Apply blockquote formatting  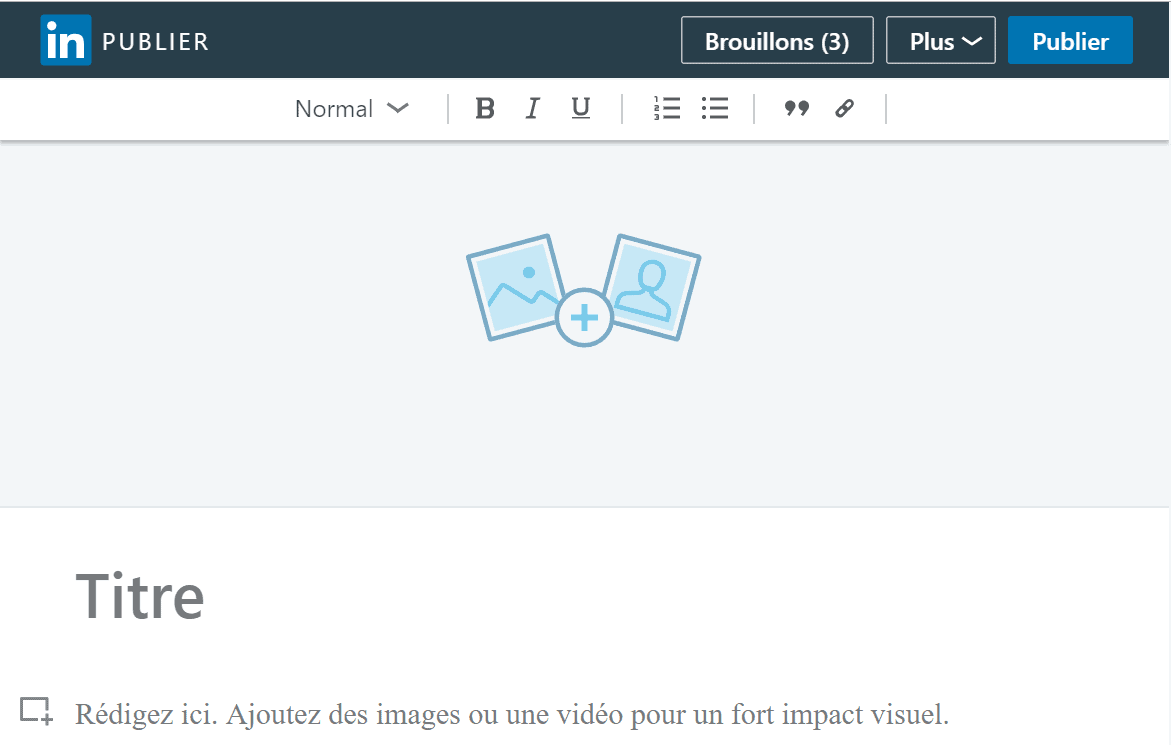(797, 109)
